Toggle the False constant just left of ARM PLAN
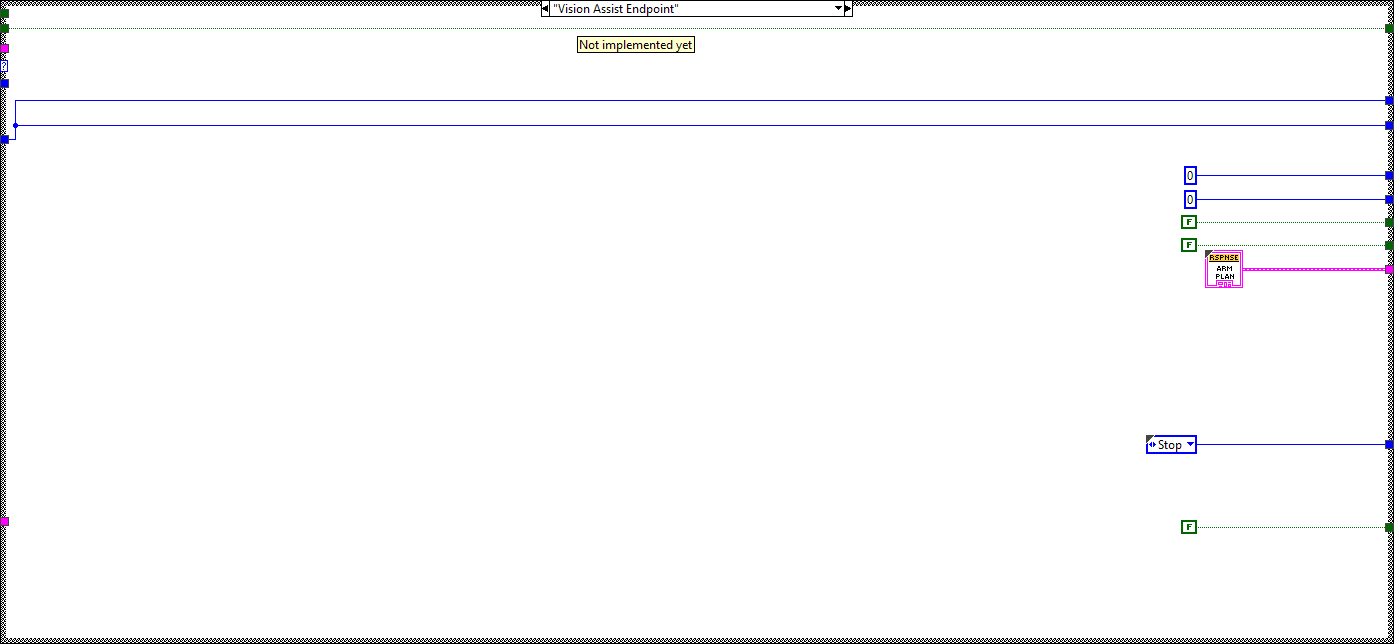 tap(1189, 245)
